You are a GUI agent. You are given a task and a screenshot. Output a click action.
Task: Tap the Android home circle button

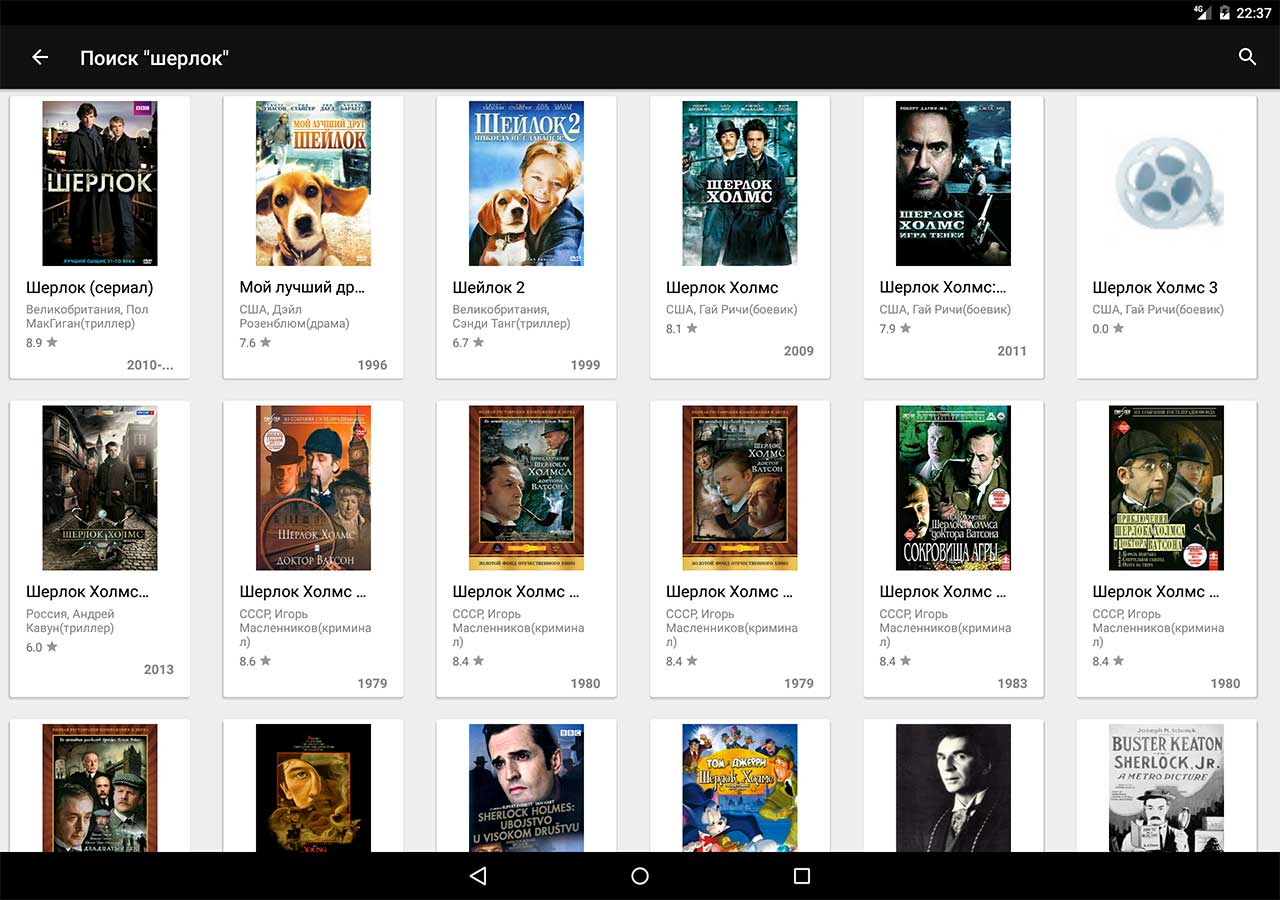640,876
